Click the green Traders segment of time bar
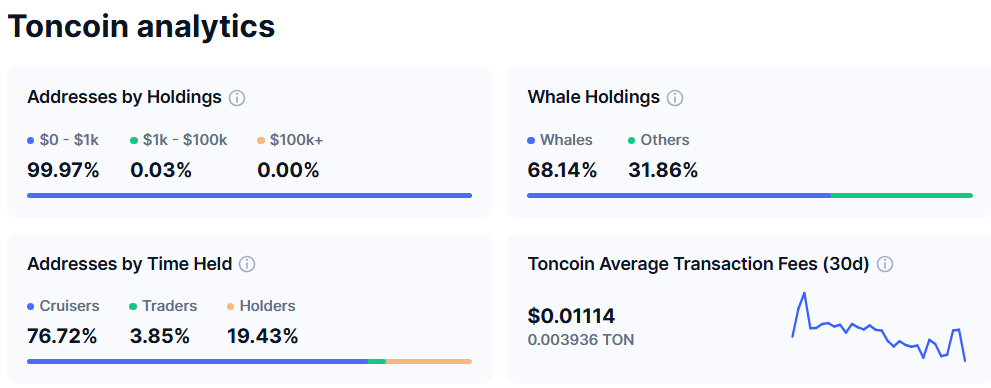The width and height of the screenshot is (991, 388). [x=377, y=361]
